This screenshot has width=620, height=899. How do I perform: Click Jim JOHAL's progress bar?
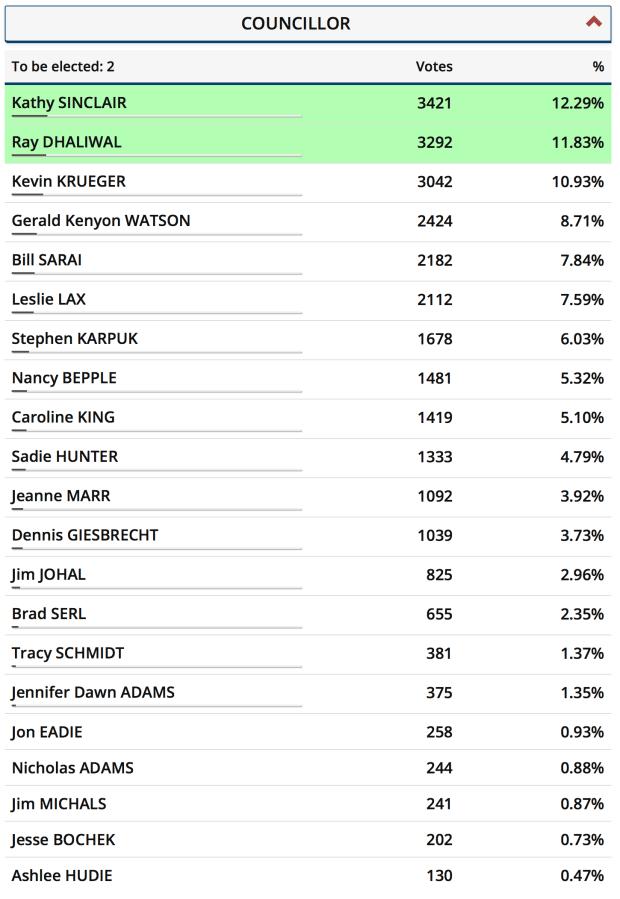tap(156, 588)
